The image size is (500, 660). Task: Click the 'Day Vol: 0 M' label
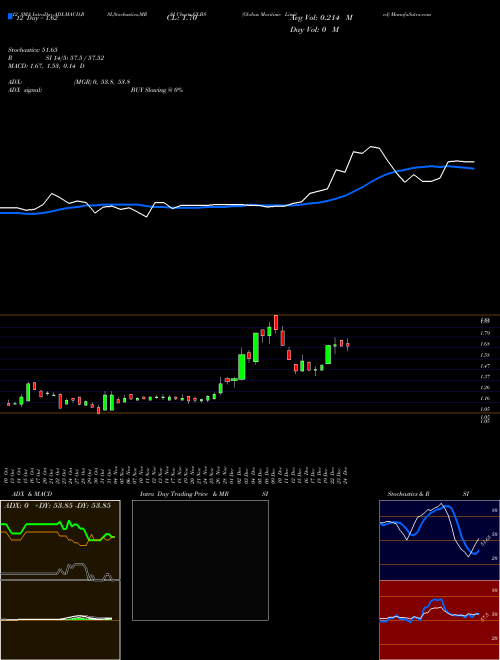[314, 30]
